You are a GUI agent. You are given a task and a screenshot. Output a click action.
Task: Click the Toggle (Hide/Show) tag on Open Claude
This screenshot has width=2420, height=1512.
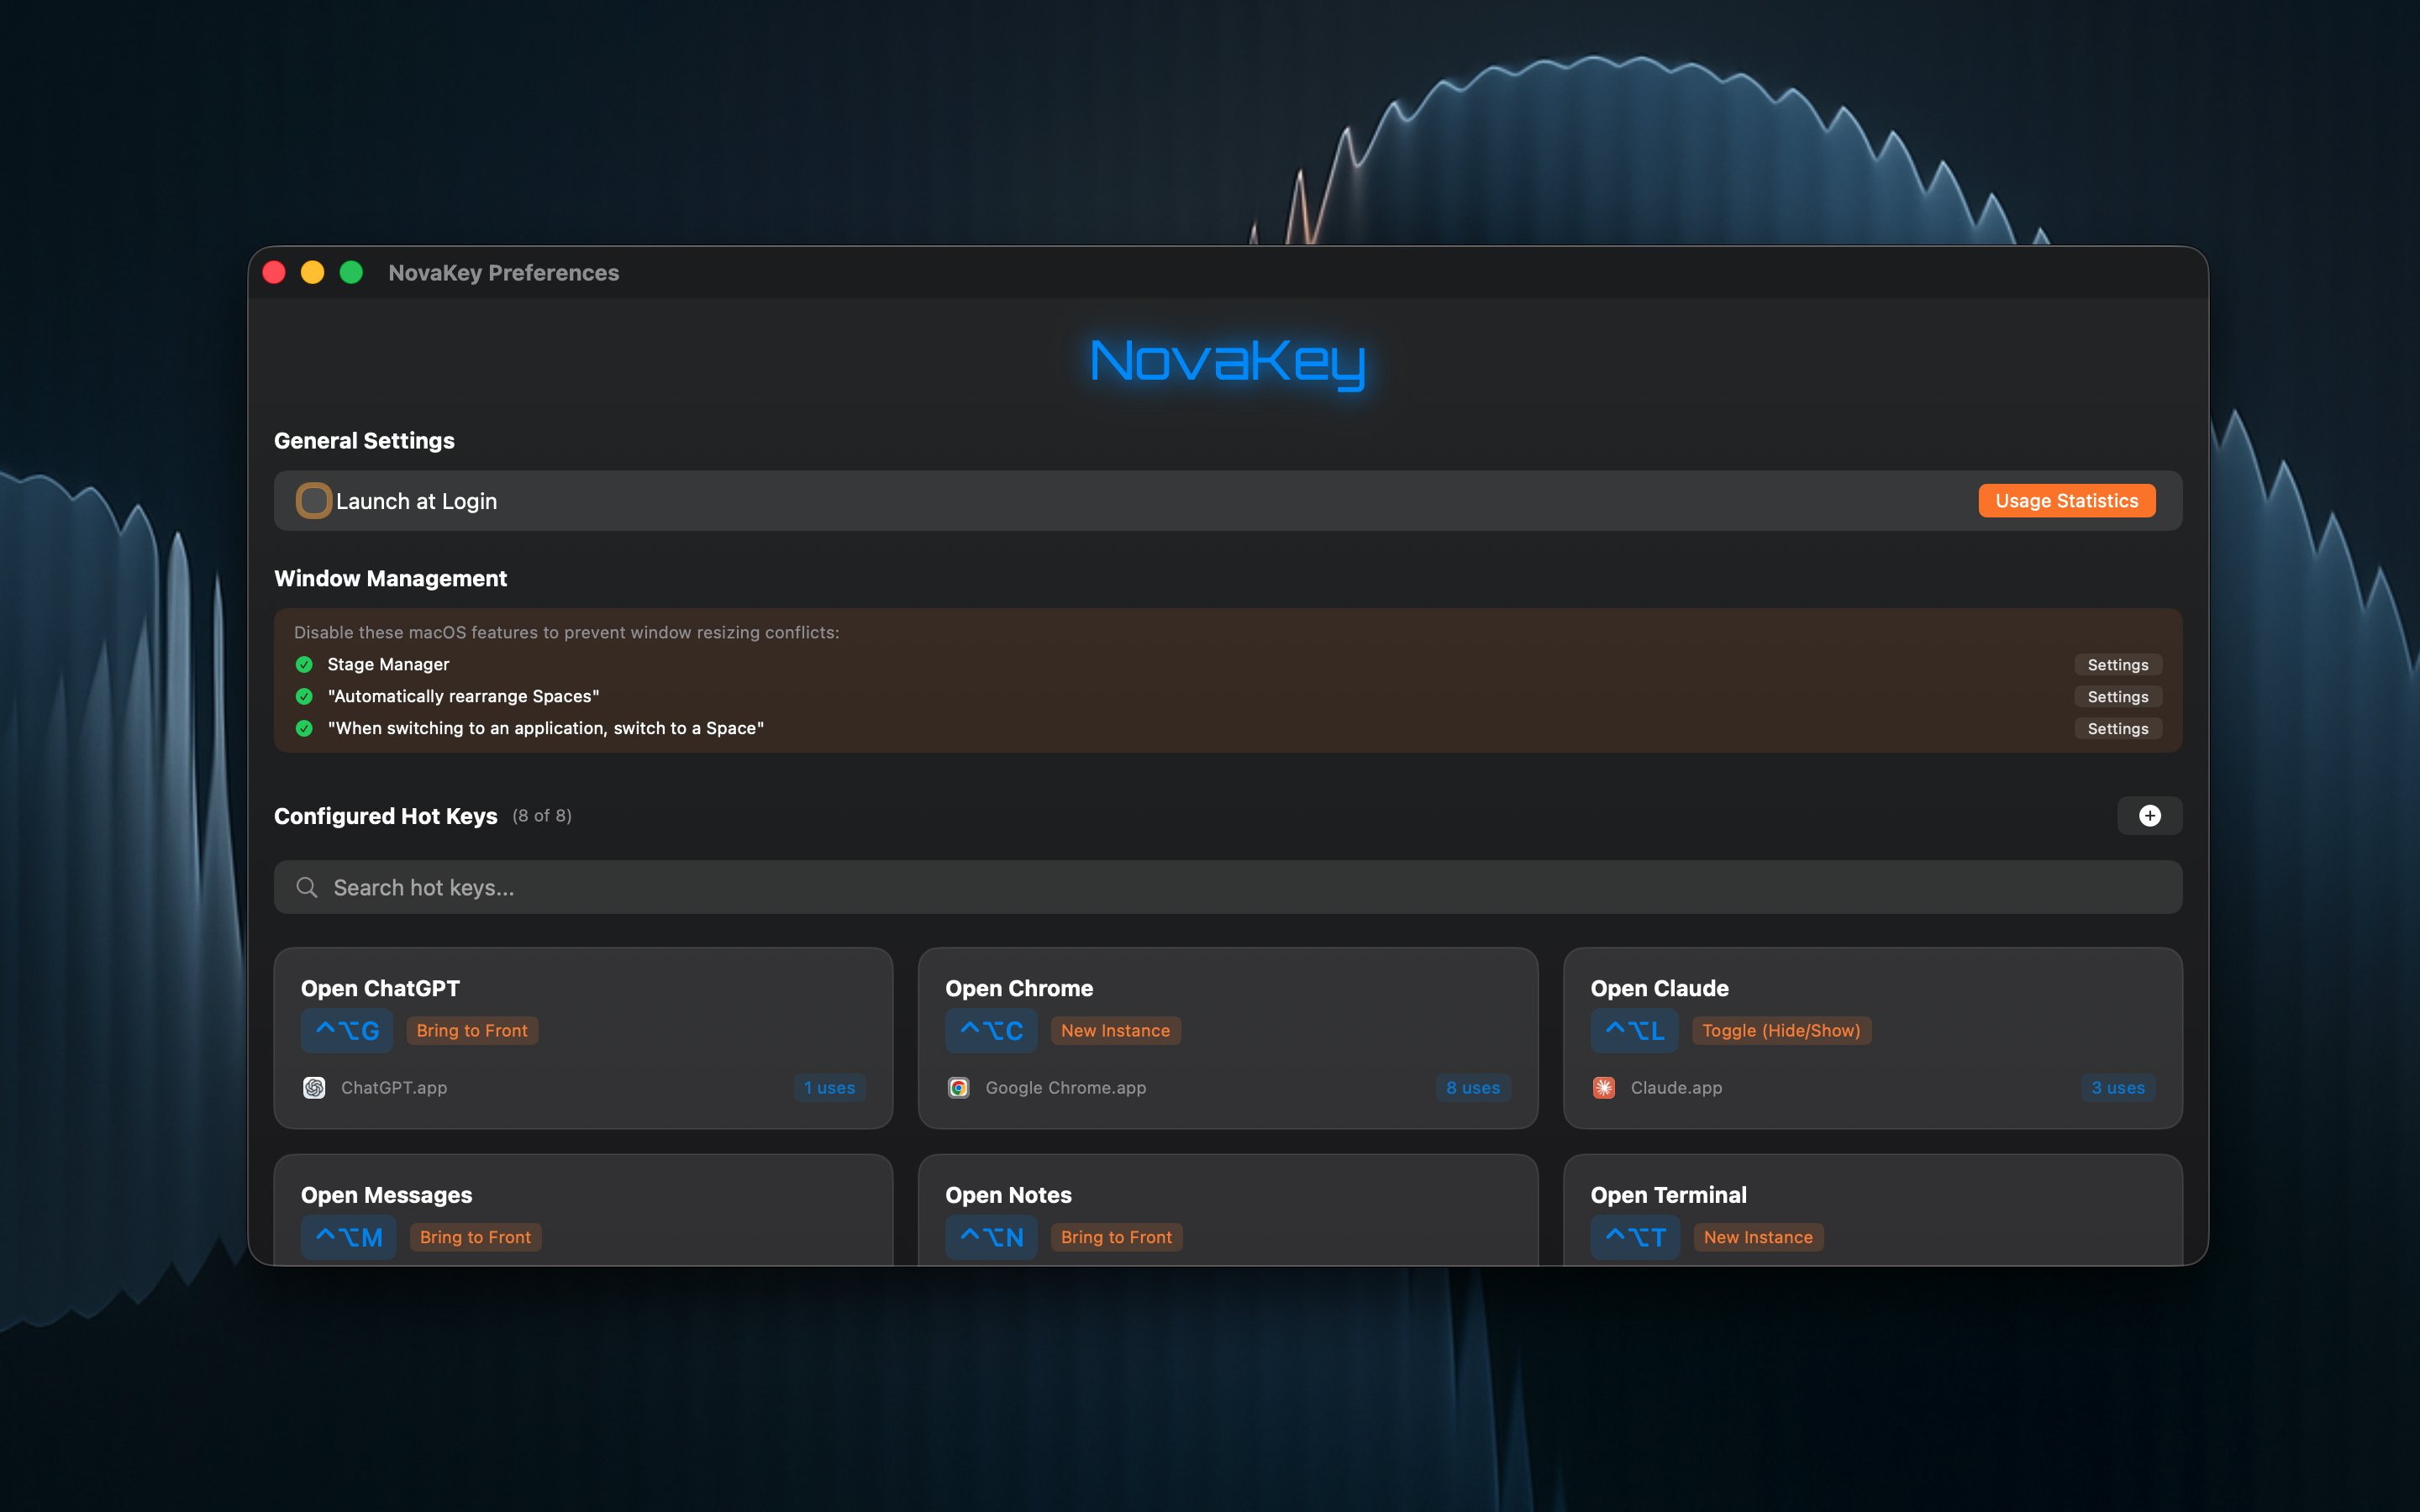[1781, 1031]
